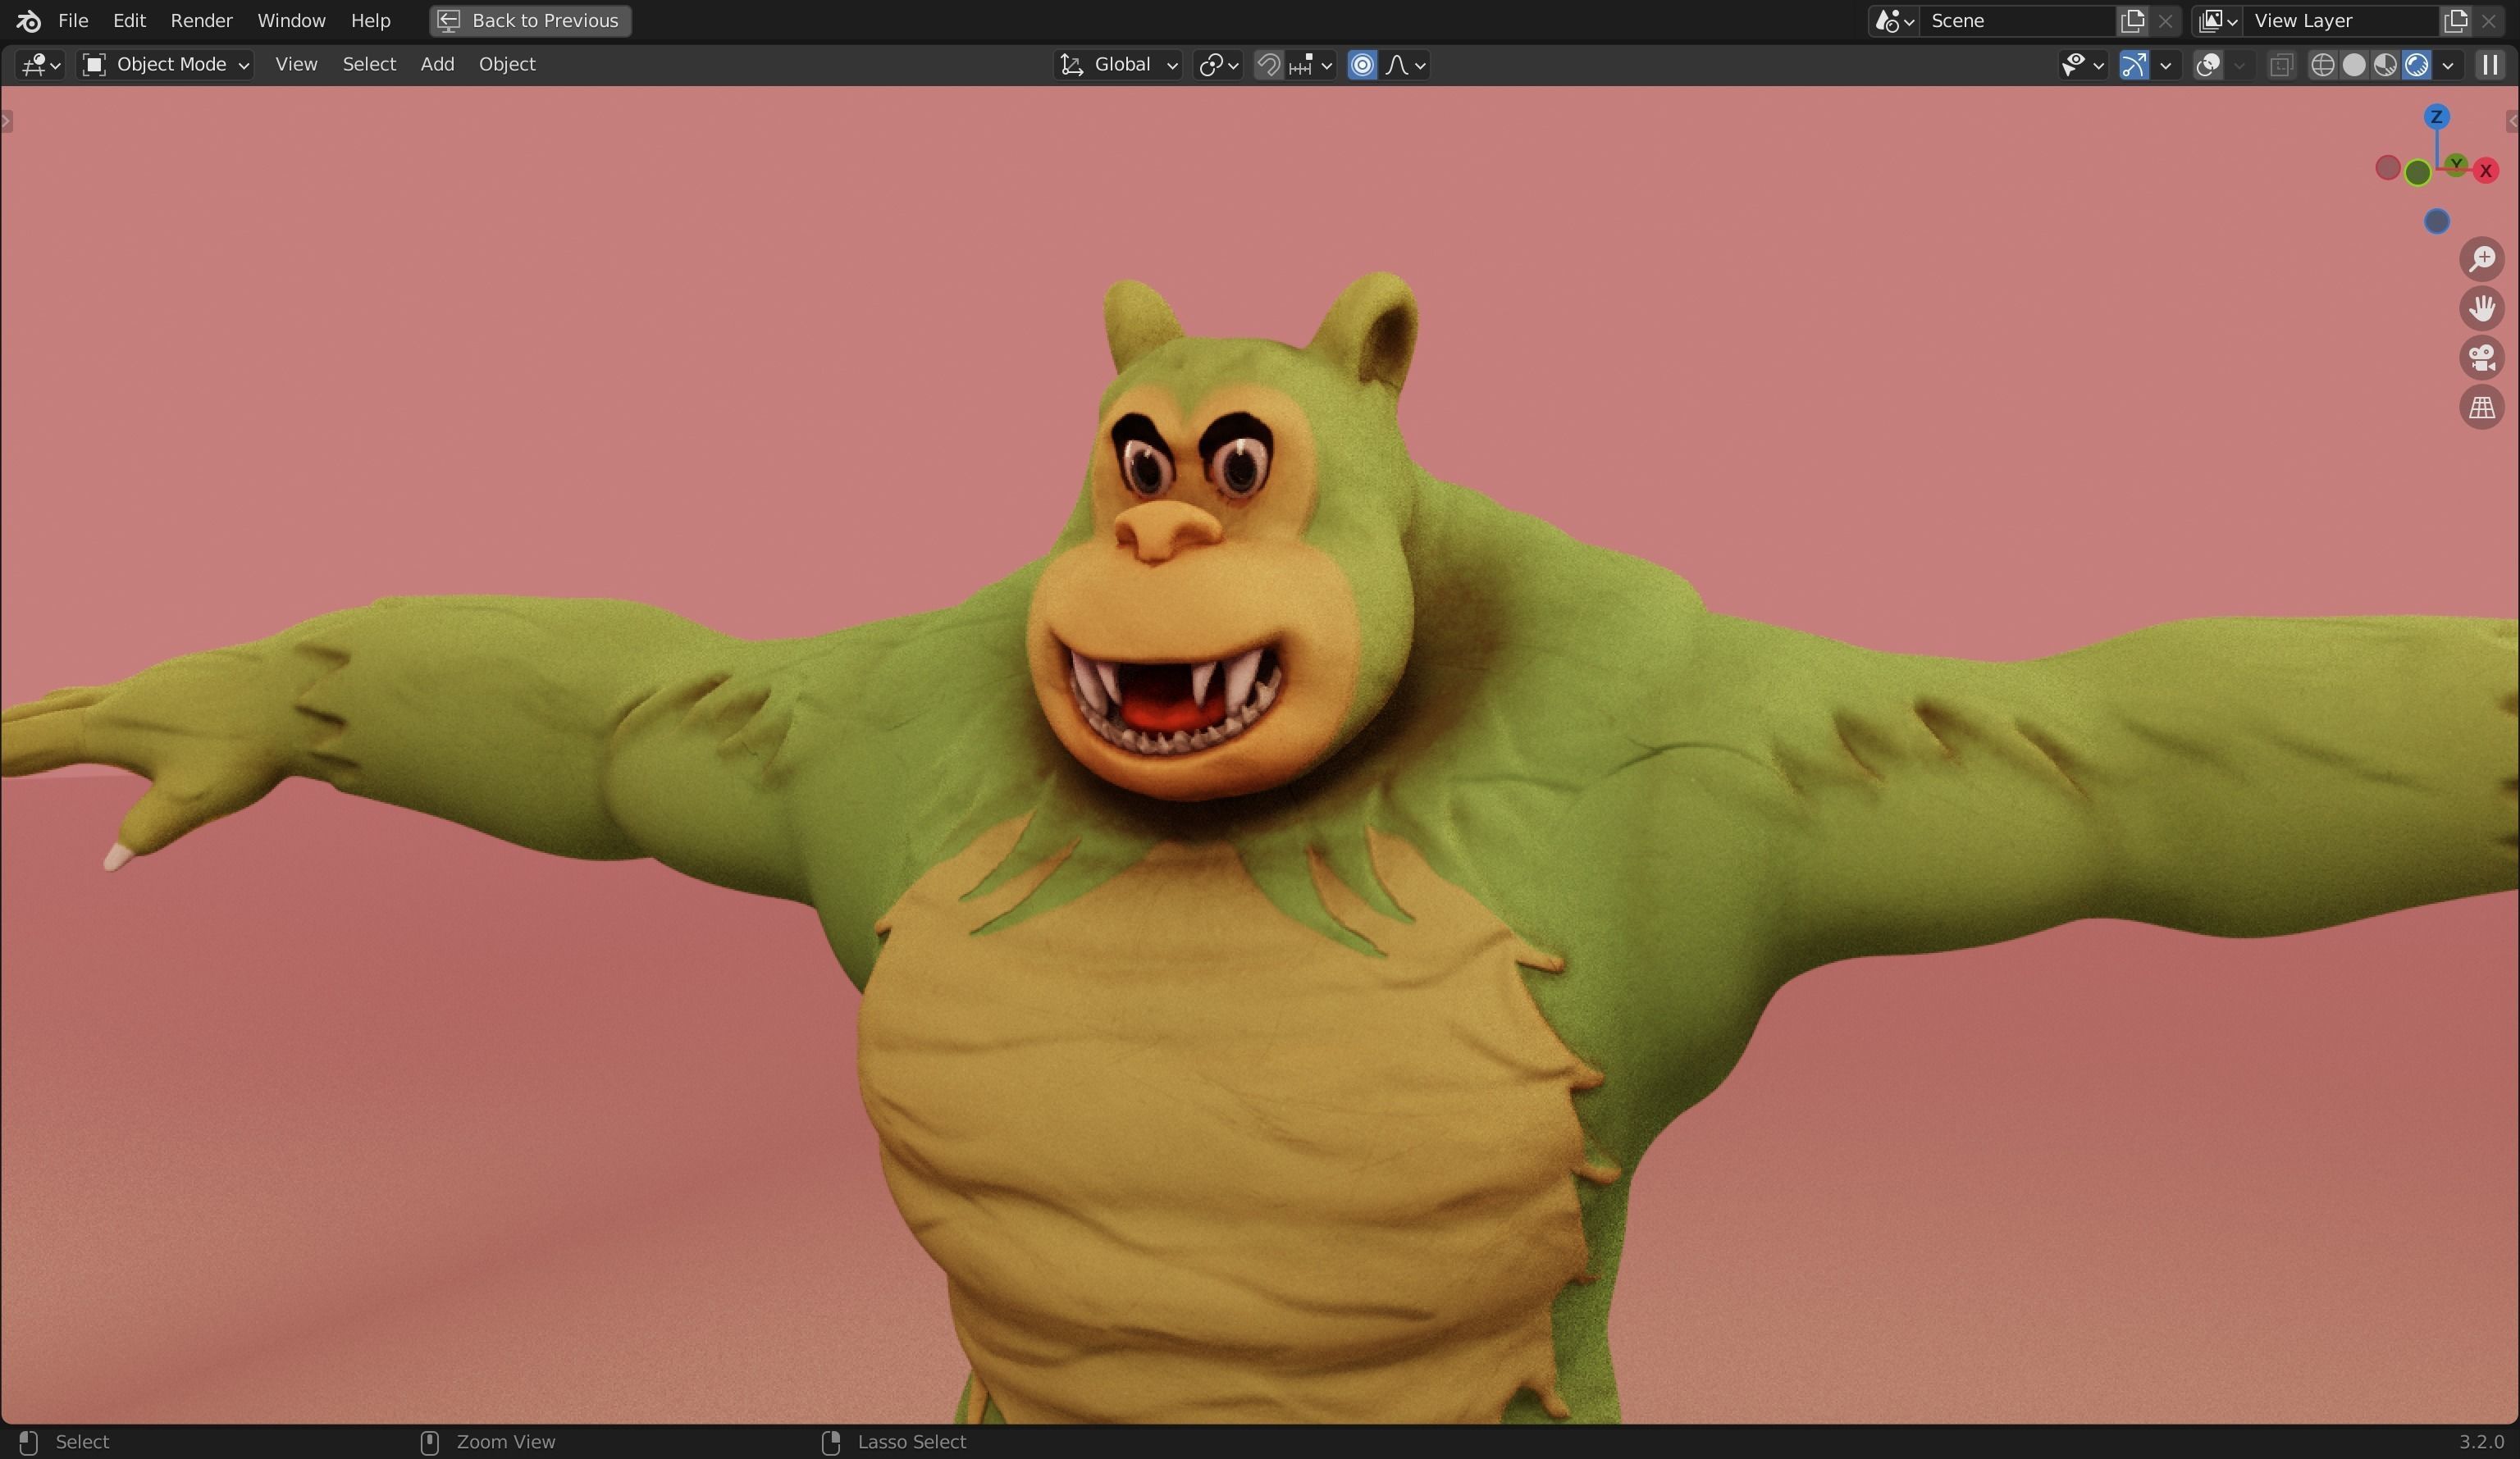Click the negative X axis gizmo circle
This screenshot has width=2520, height=1459.
(x=2388, y=168)
